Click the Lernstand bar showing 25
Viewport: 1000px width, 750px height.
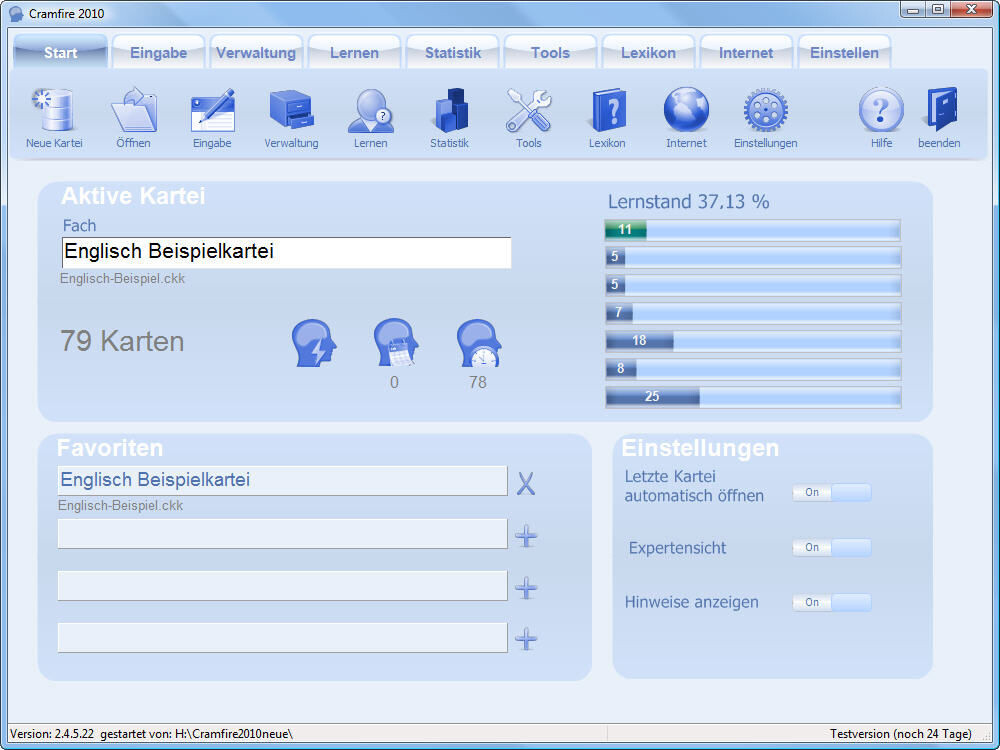[x=753, y=397]
